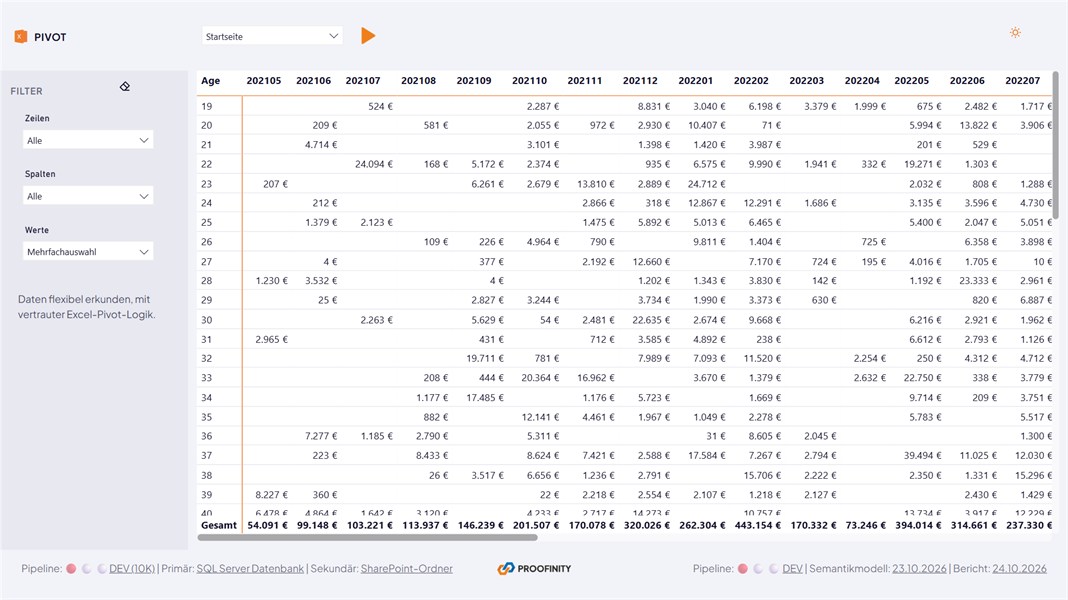Click the 8.227 € cell in row 39
This screenshot has width=1068, height=600.
[x=272, y=495]
